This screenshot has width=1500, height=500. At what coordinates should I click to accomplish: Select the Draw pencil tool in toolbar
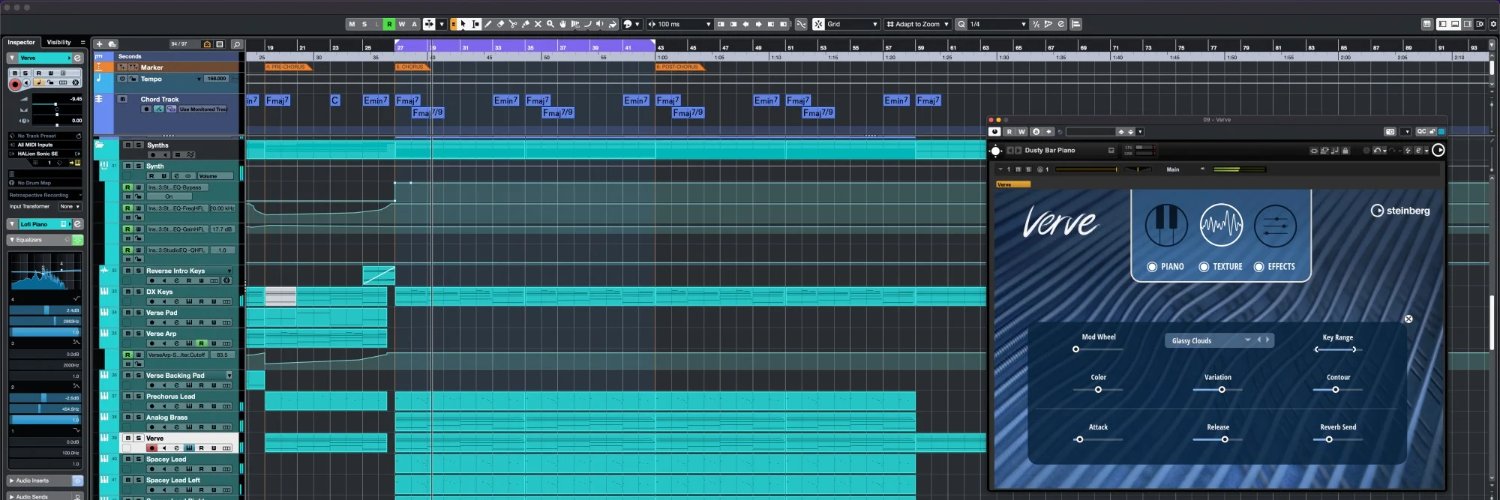tap(487, 24)
